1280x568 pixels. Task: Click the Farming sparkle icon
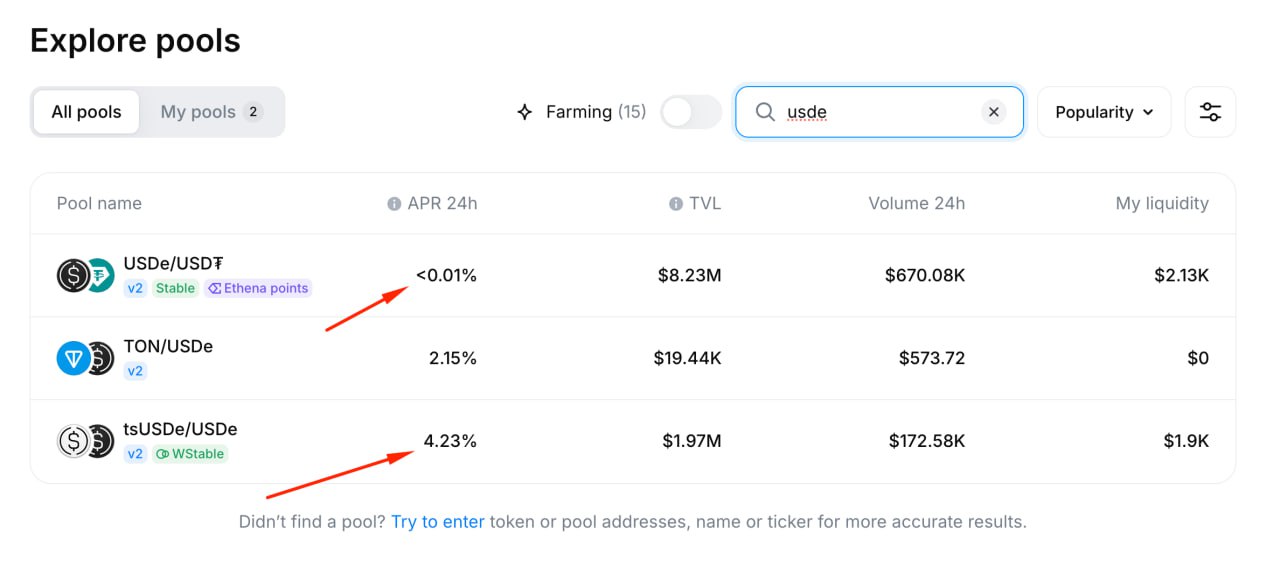pos(525,112)
